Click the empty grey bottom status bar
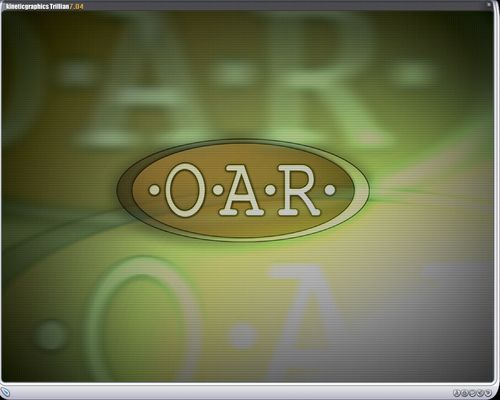Screen dimensions: 500x400 tap(230, 393)
